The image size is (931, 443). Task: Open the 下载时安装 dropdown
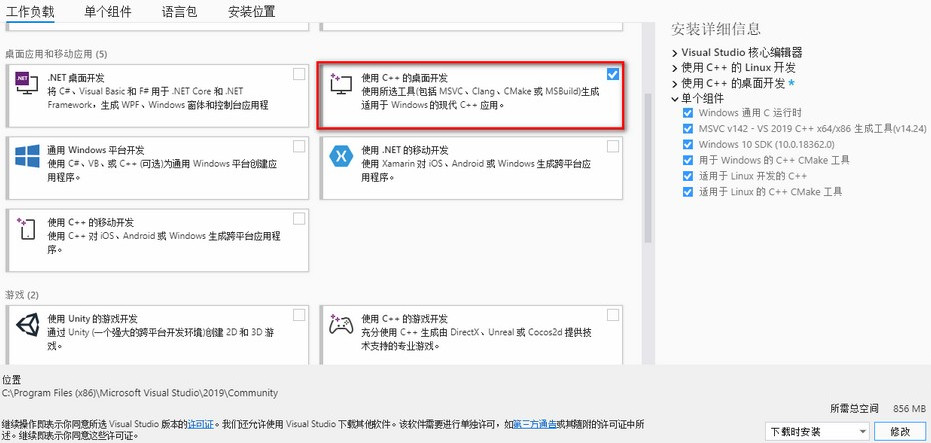[x=809, y=432]
